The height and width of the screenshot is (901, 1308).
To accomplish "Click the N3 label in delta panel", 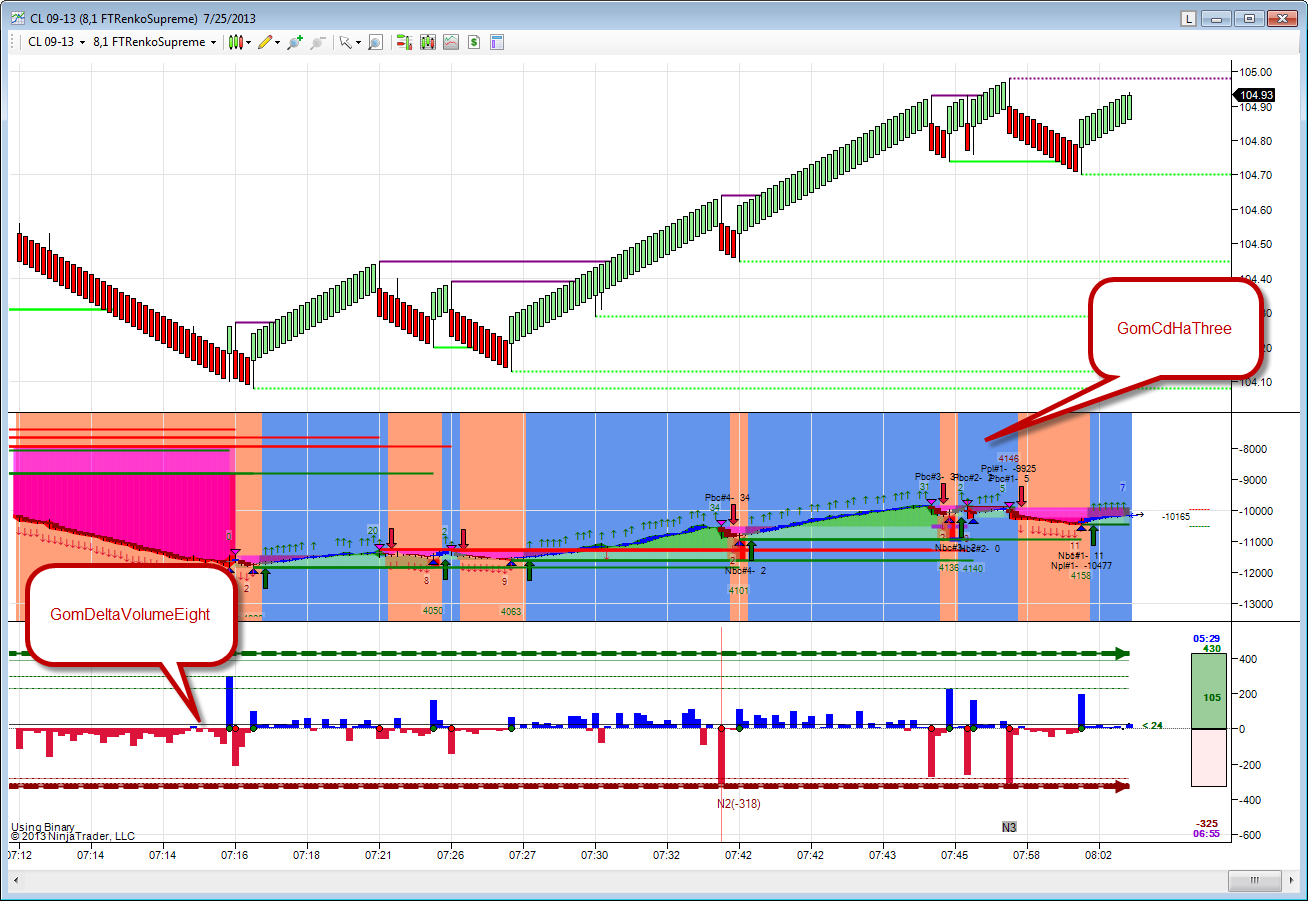I will point(1009,827).
